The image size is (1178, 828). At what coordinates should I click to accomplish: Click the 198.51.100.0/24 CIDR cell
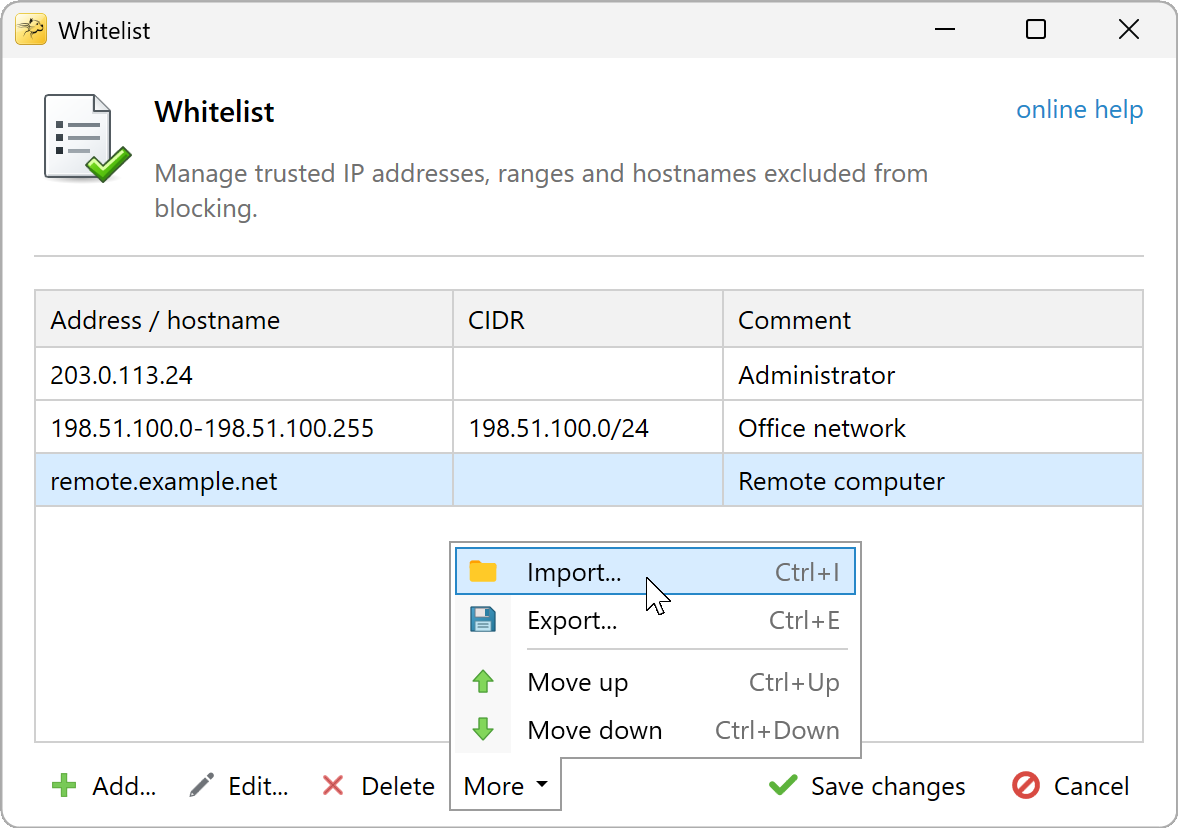pyautogui.click(x=587, y=428)
